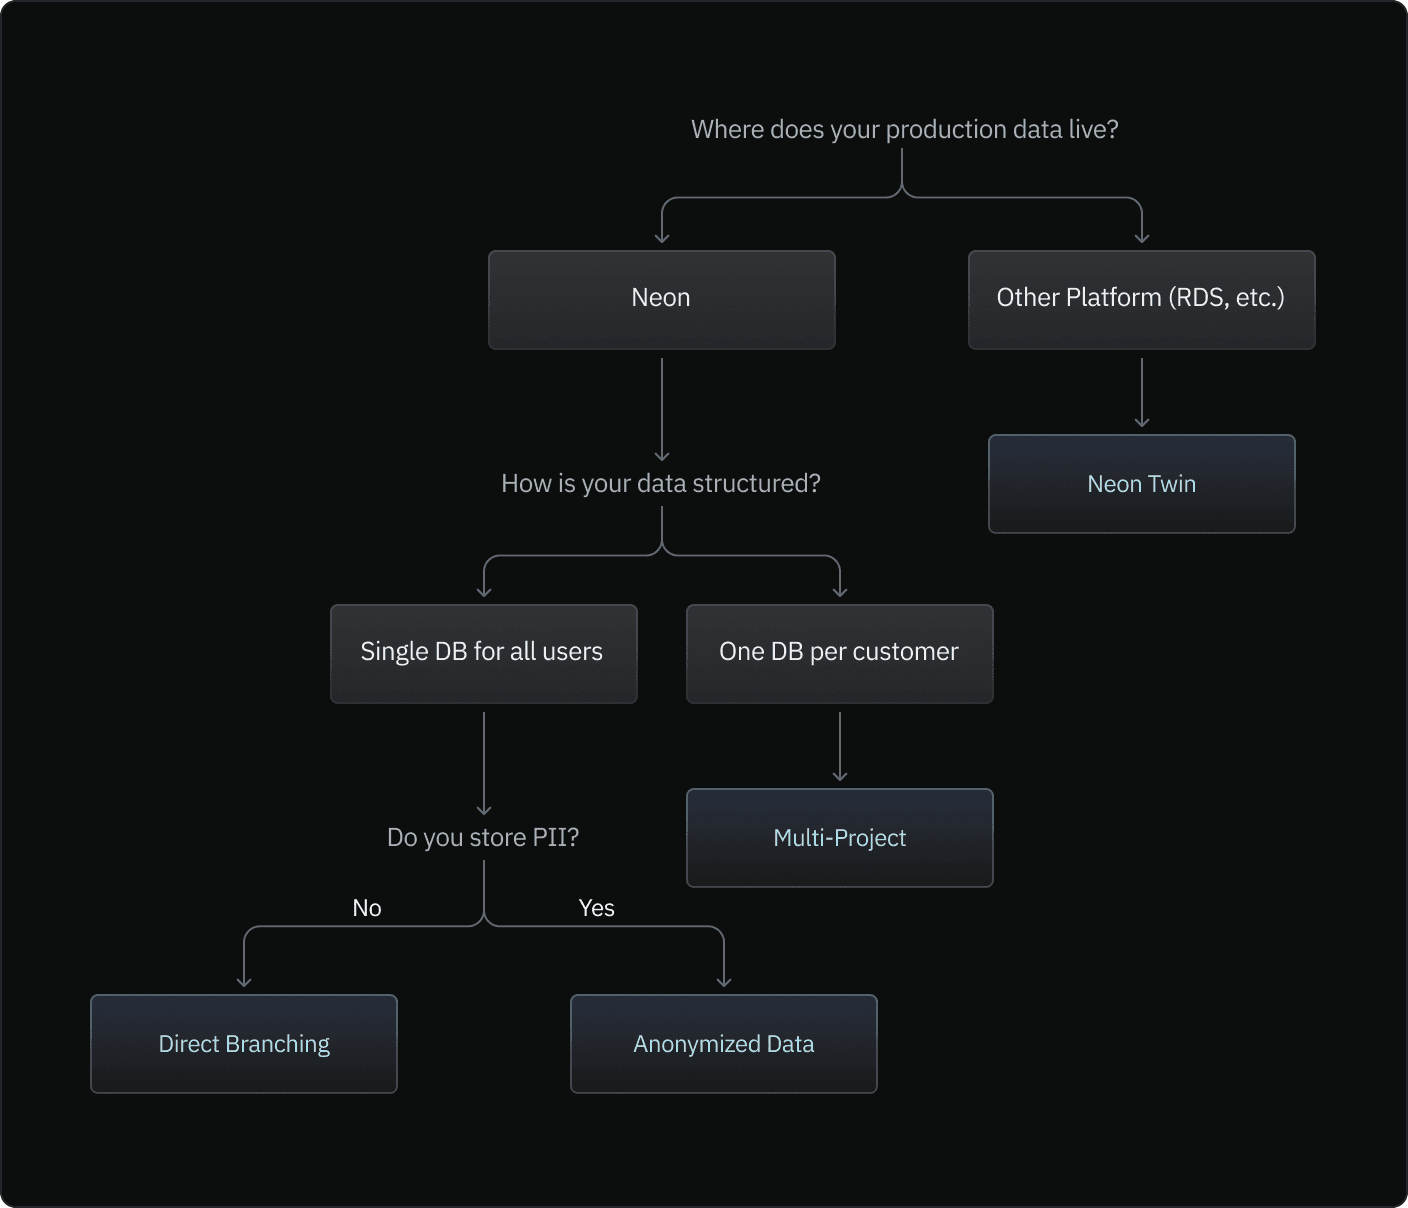Click the 'Do you store PII?' question
This screenshot has width=1408, height=1208.
pos(483,838)
